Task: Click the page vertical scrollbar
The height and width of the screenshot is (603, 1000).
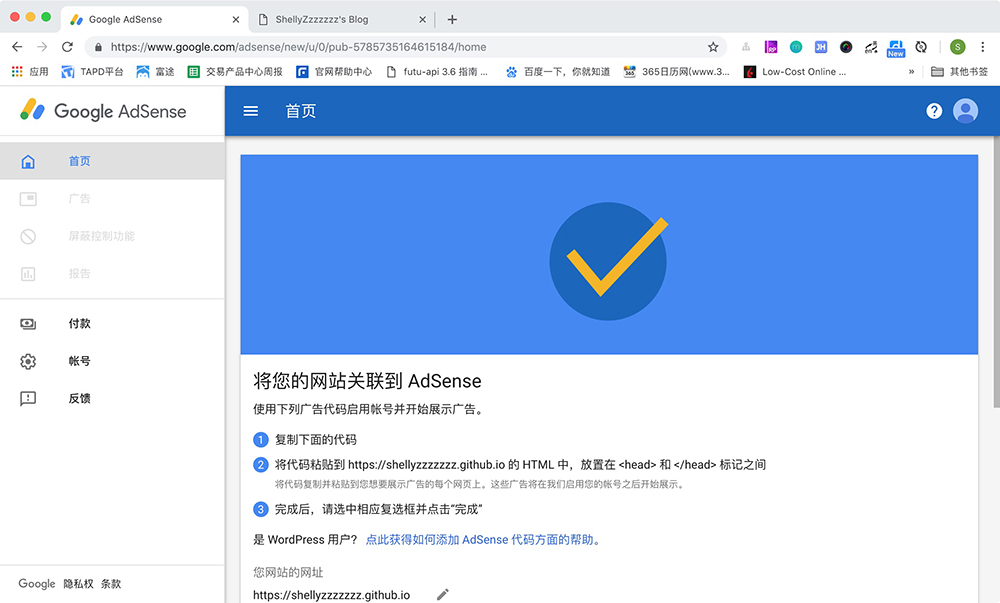Action: [x=996, y=271]
